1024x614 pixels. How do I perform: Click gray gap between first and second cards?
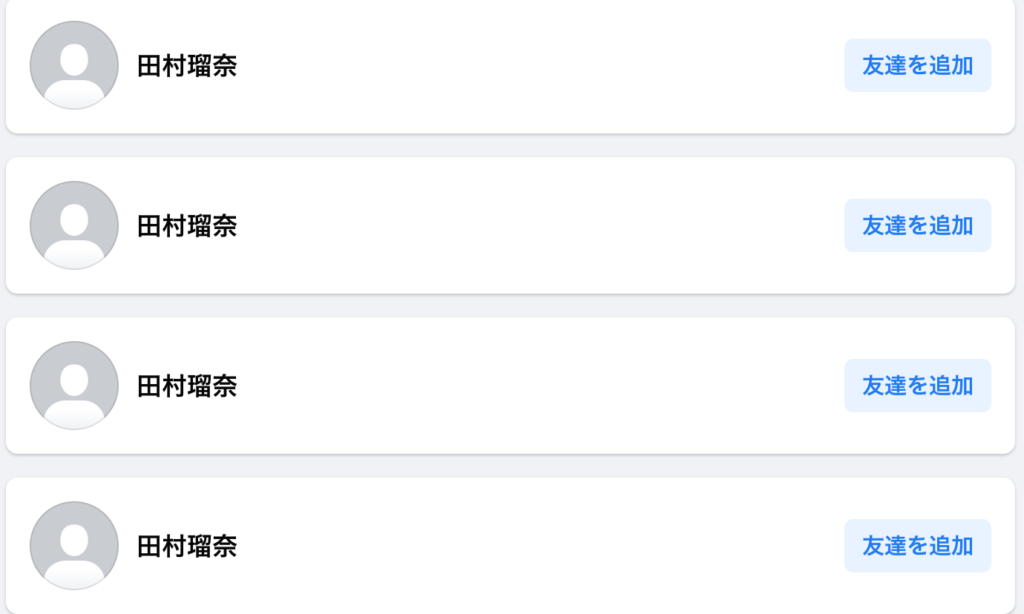click(510, 146)
